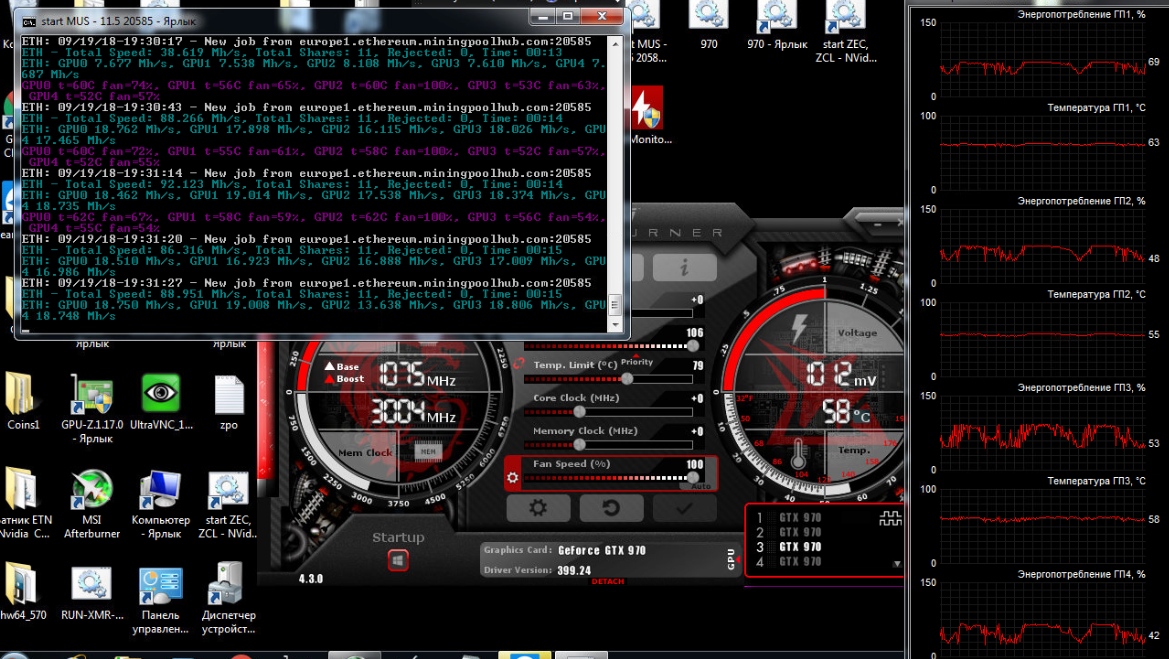Reset Afterburner settings with circular arrow button
This screenshot has height=659, width=1169.
[611, 508]
